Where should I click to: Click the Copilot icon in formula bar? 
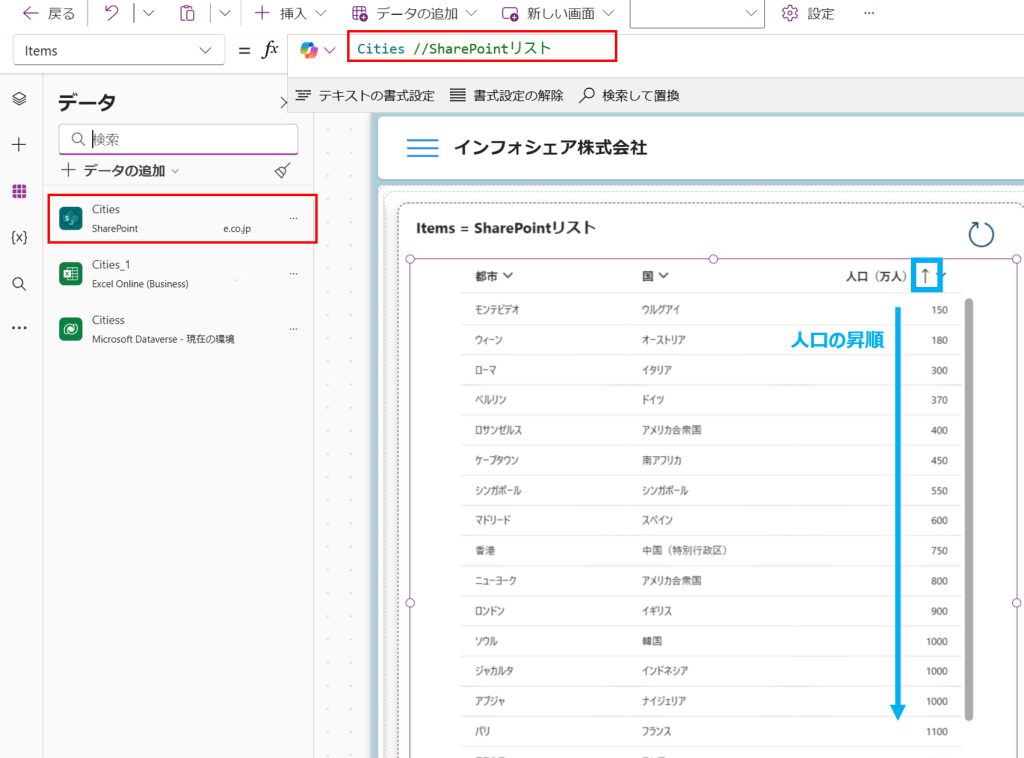[309, 50]
